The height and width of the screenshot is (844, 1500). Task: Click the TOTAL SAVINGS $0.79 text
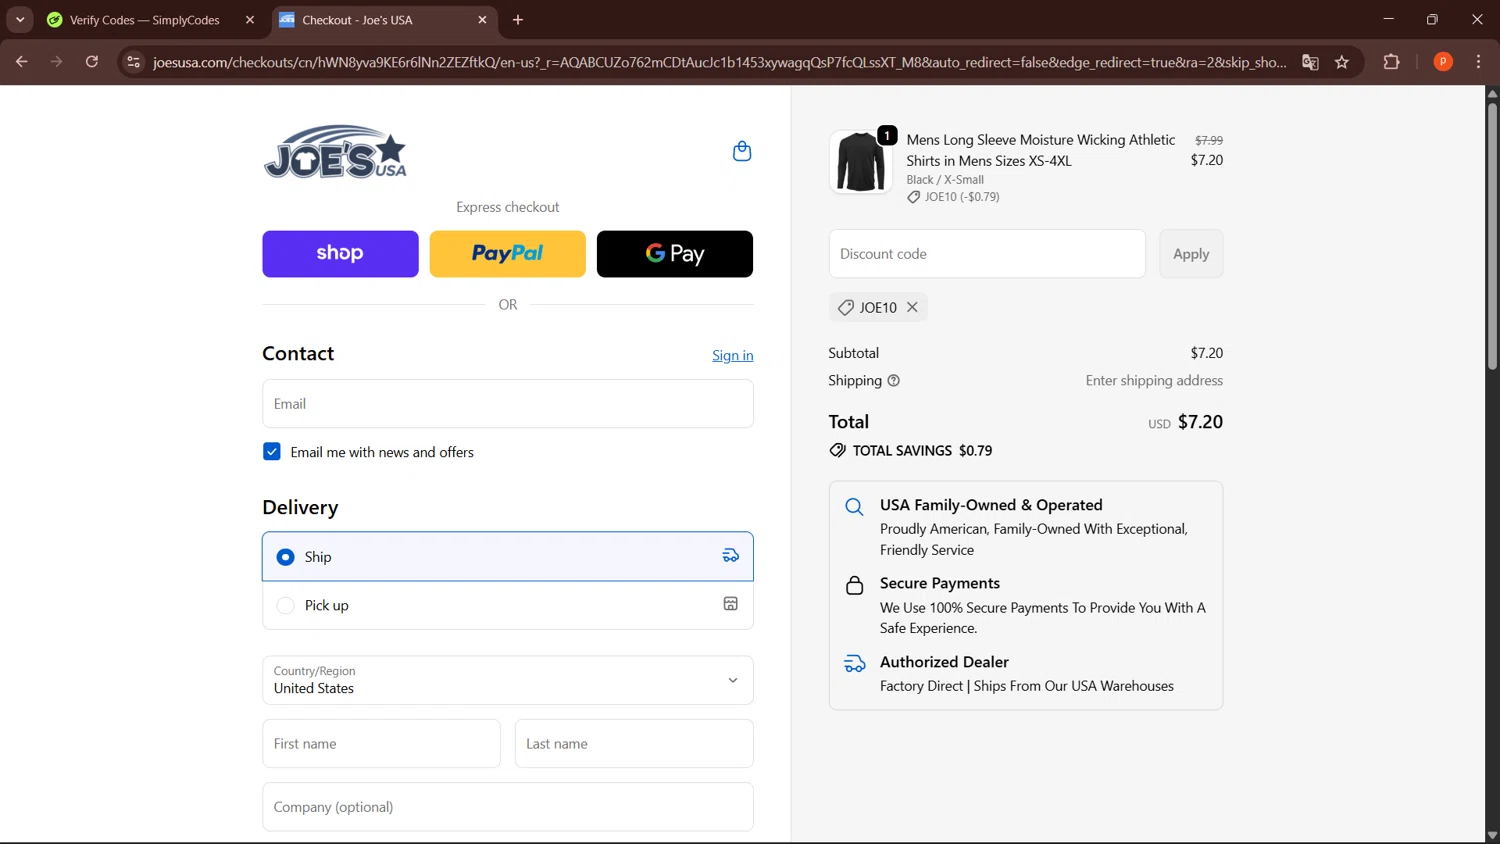point(922,451)
